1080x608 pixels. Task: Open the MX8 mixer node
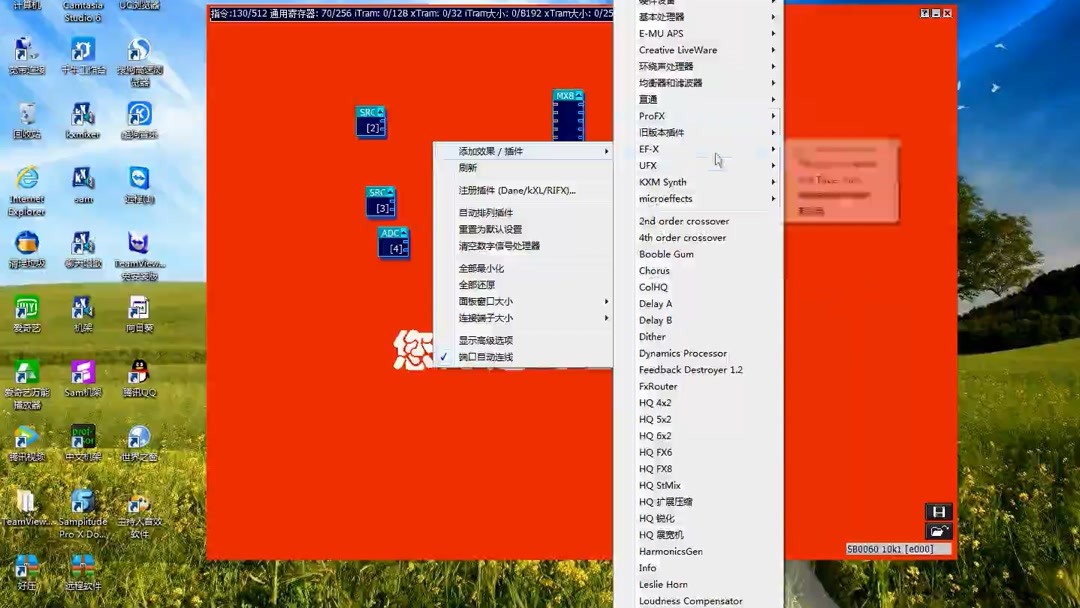(568, 120)
